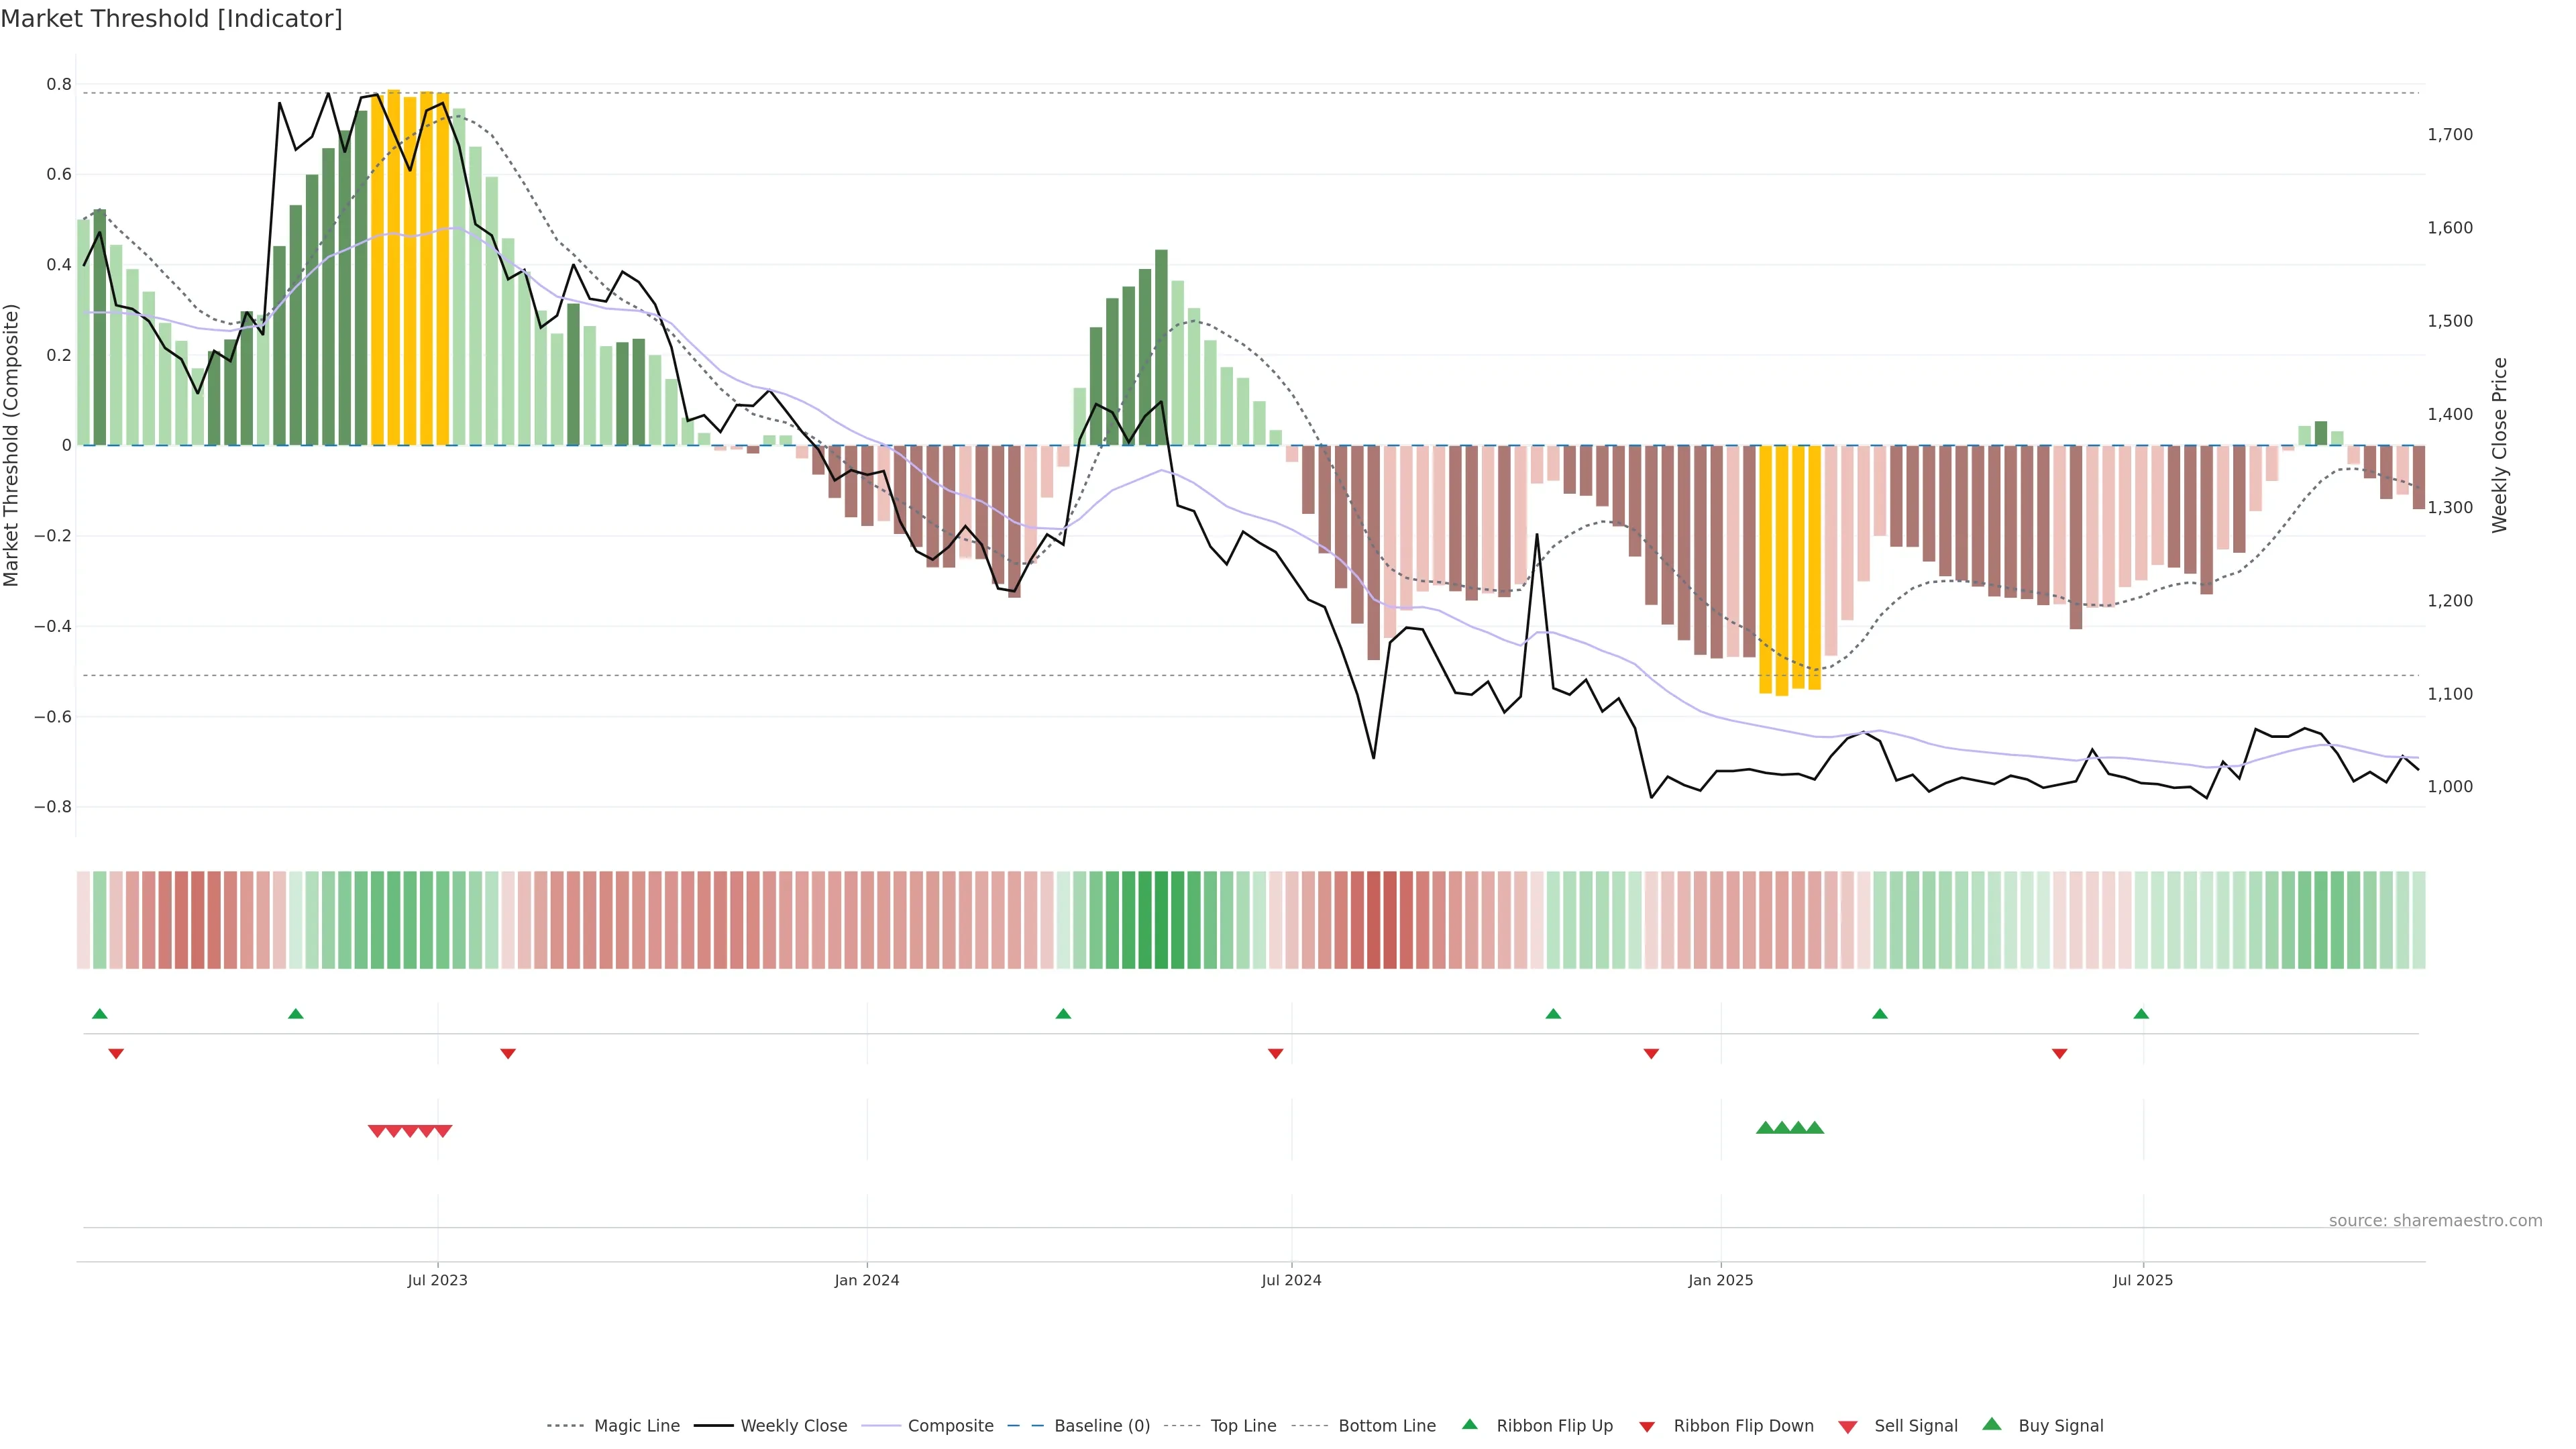This screenshot has width=2576, height=1449.
Task: Click the Buy Signal legend triangle icon
Action: tap(1991, 1424)
